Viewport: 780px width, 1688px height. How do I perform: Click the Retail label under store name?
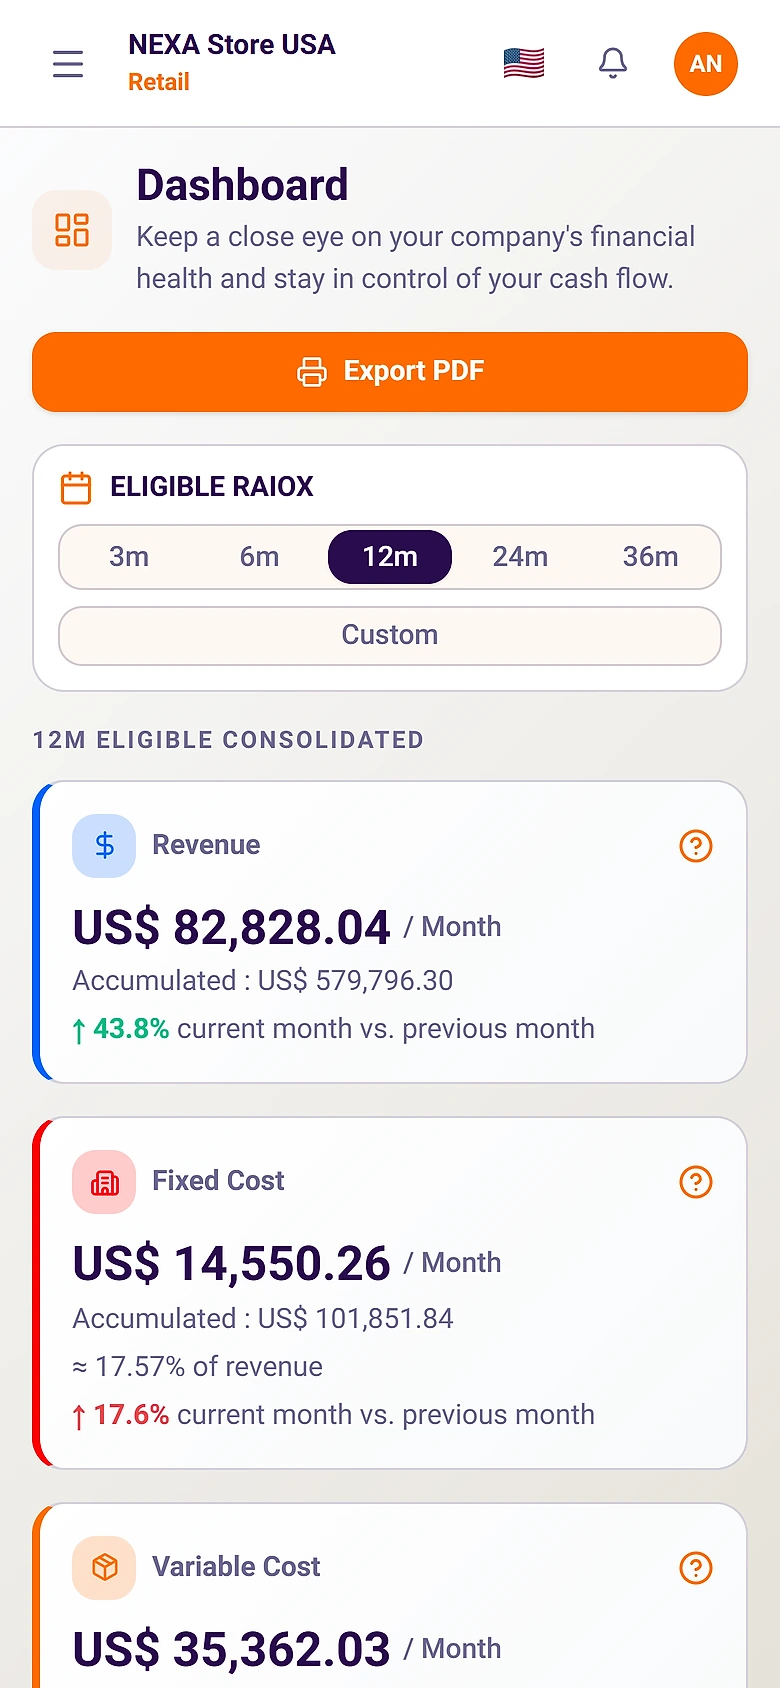click(x=159, y=82)
